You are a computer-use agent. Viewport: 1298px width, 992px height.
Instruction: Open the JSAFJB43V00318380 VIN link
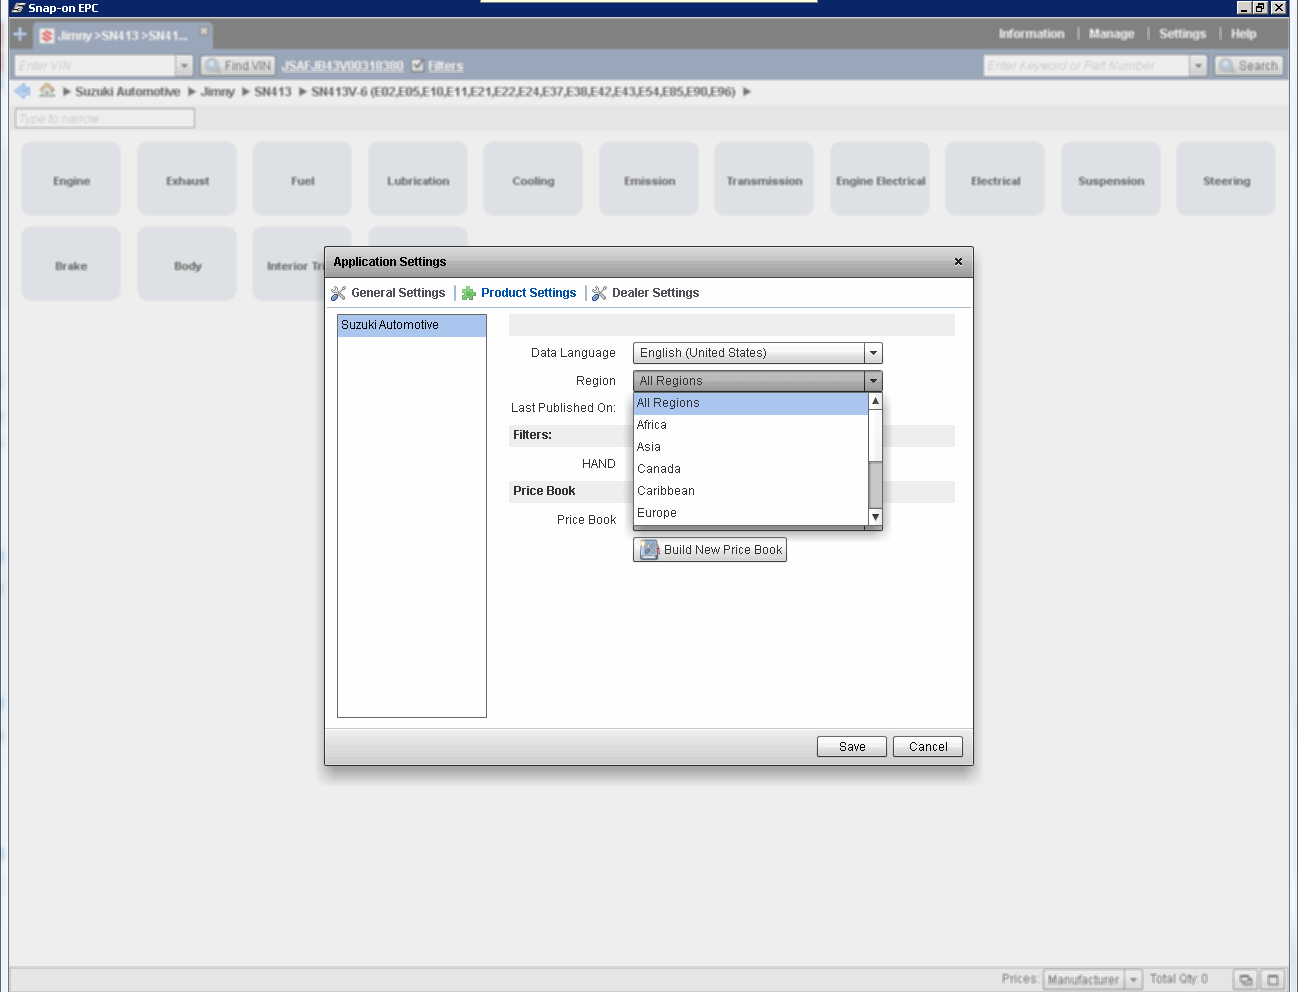coord(342,66)
